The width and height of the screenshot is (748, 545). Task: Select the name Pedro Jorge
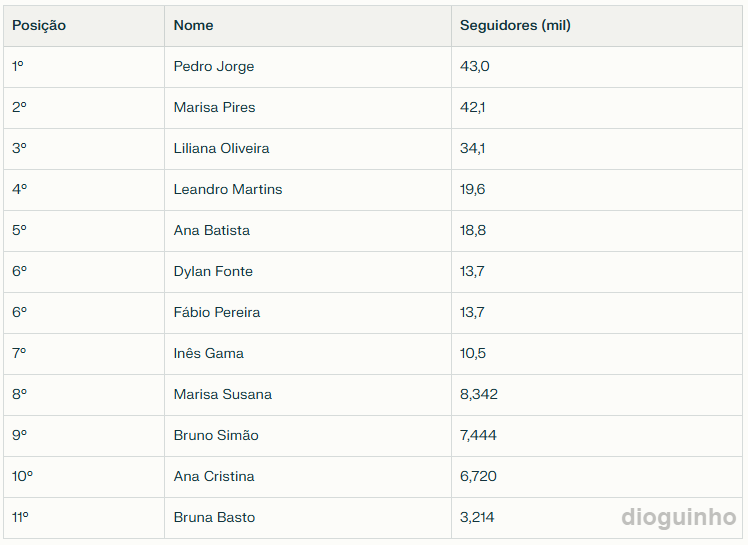tap(214, 66)
